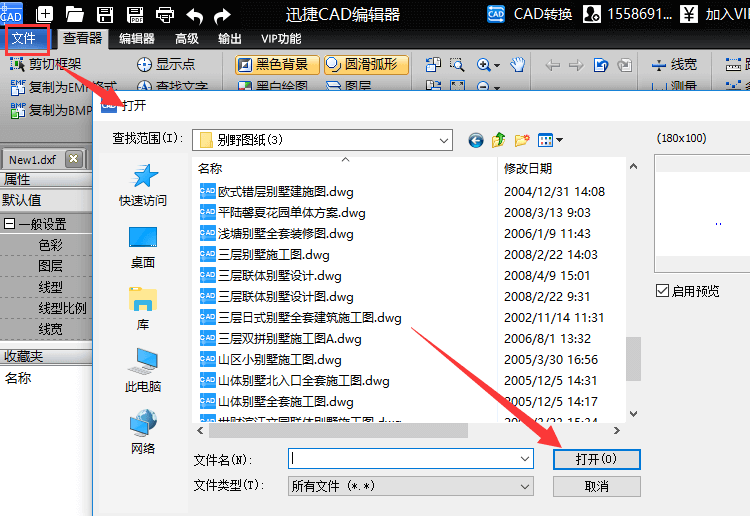Select the pan hand tool
This screenshot has height=516, width=750.
(518, 65)
